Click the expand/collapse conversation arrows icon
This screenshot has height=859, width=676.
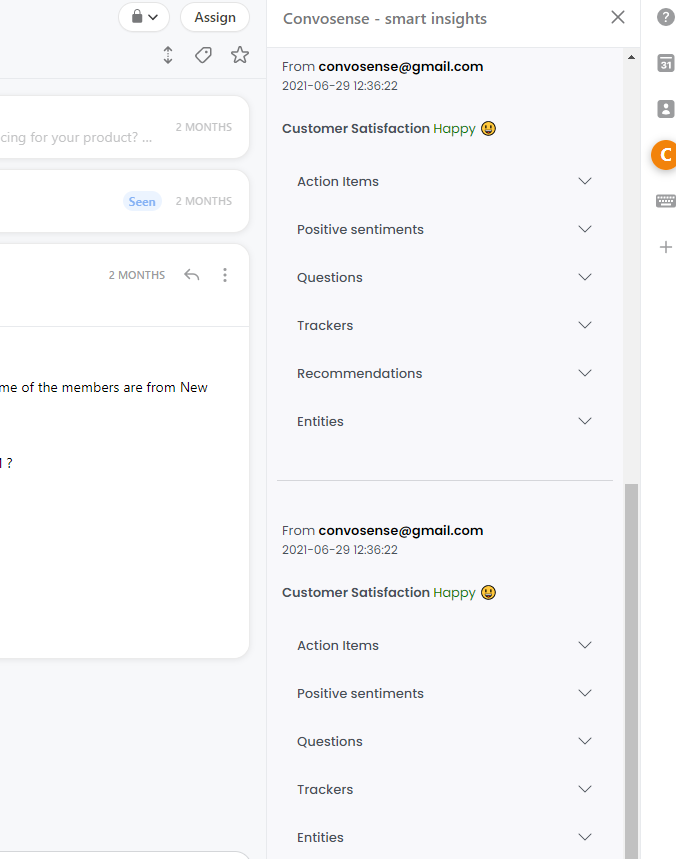pos(168,55)
